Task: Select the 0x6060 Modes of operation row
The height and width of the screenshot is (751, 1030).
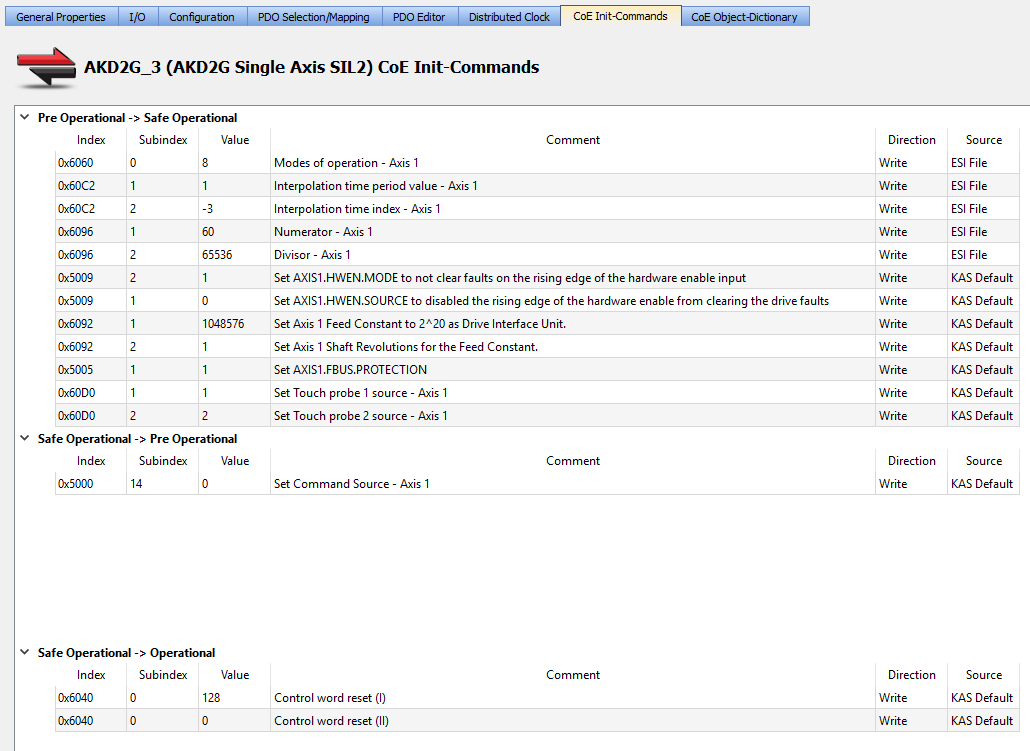Action: tap(537, 162)
